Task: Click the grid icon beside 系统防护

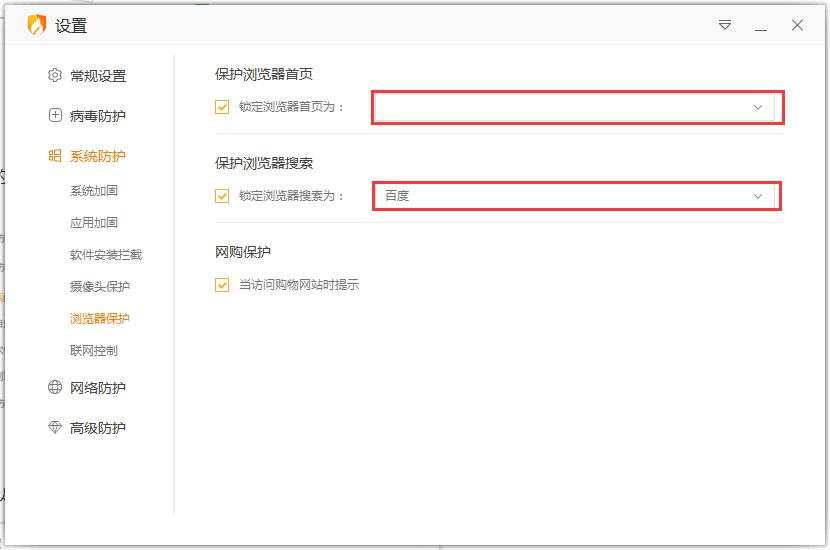Action: tap(55, 156)
